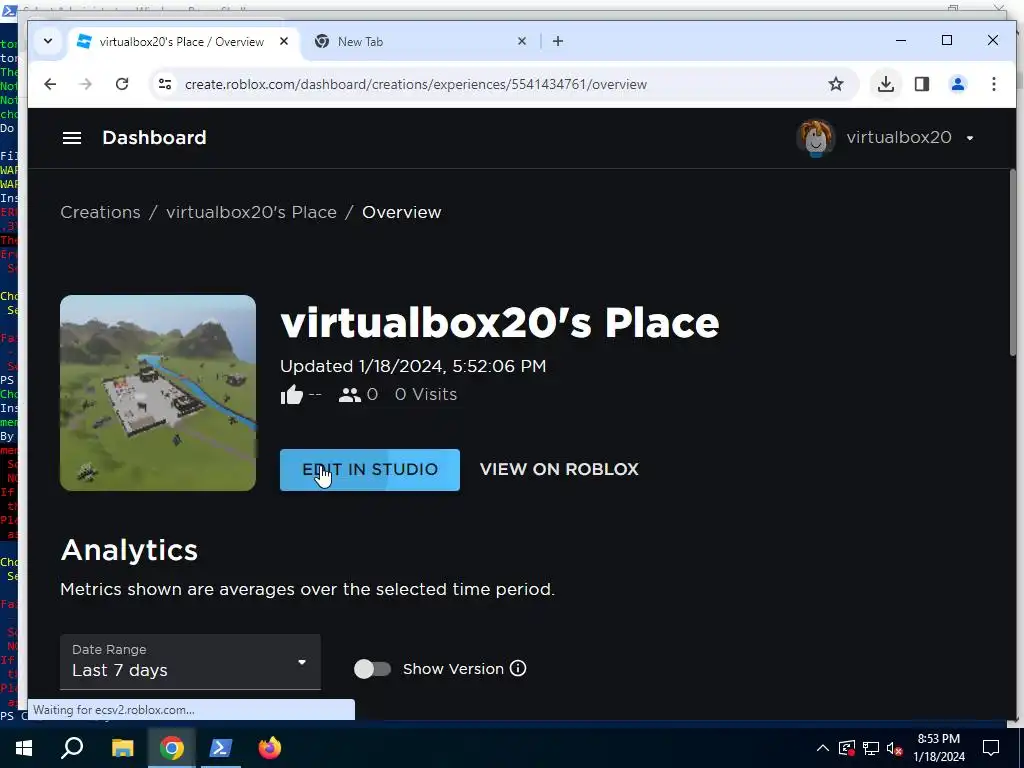
Task: Show hidden system tray icons
Action: pyautogui.click(x=823, y=748)
